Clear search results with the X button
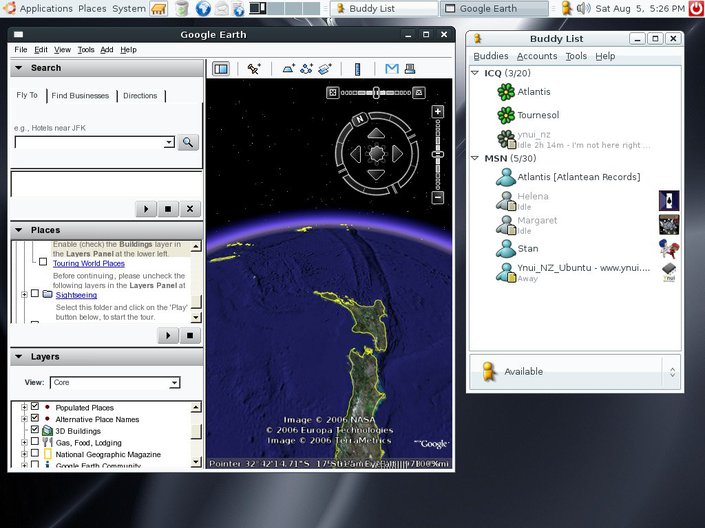Image resolution: width=705 pixels, height=528 pixels. [x=190, y=209]
